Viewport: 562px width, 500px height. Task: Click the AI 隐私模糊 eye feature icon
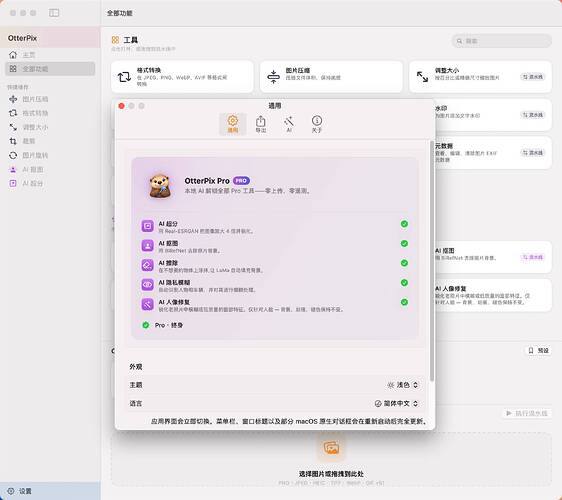147,285
